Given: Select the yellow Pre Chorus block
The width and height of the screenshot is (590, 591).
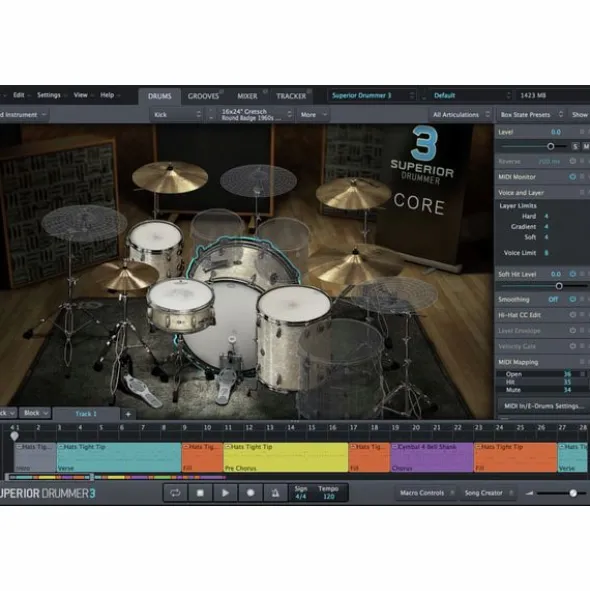Looking at the screenshot, I should click(286, 457).
